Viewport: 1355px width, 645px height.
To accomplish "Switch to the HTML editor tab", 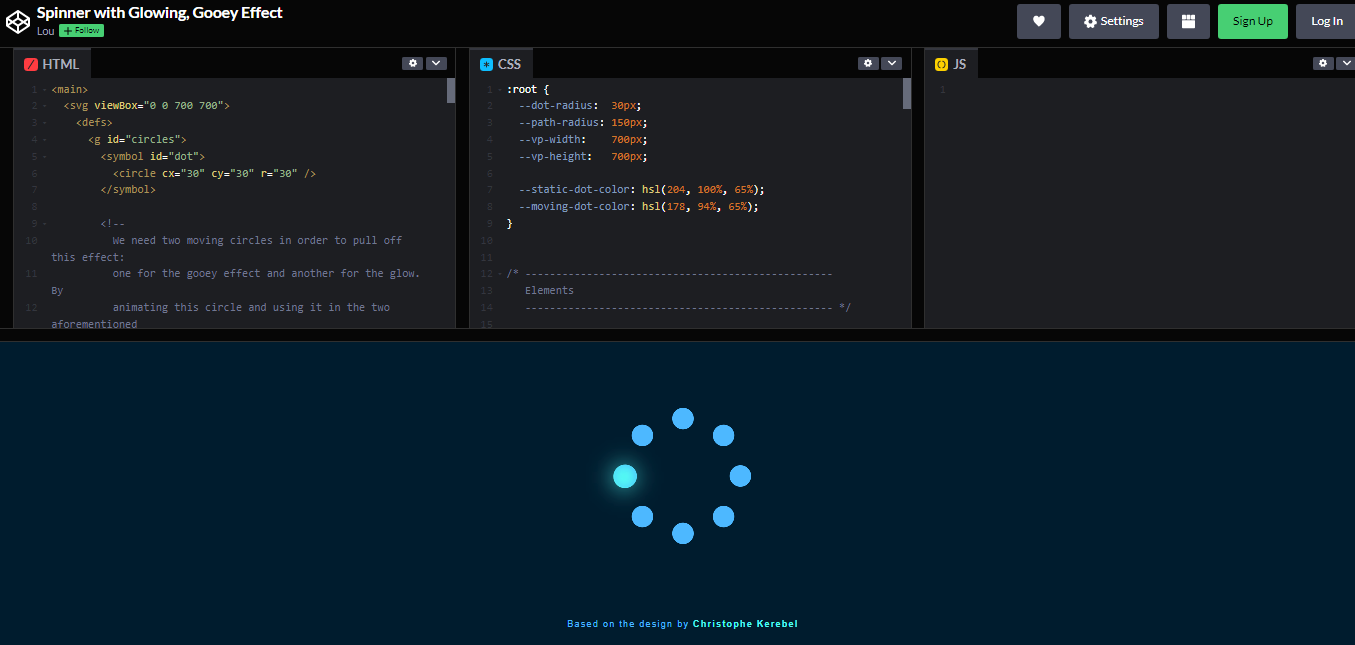I will [x=58, y=63].
